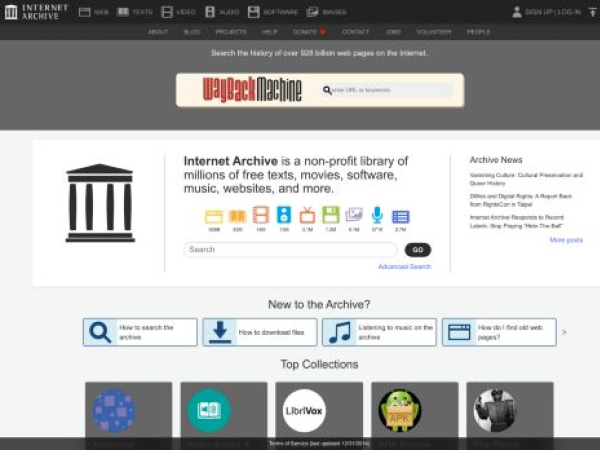Click the upload arrow icon
600x450 pixels.
[592, 12]
